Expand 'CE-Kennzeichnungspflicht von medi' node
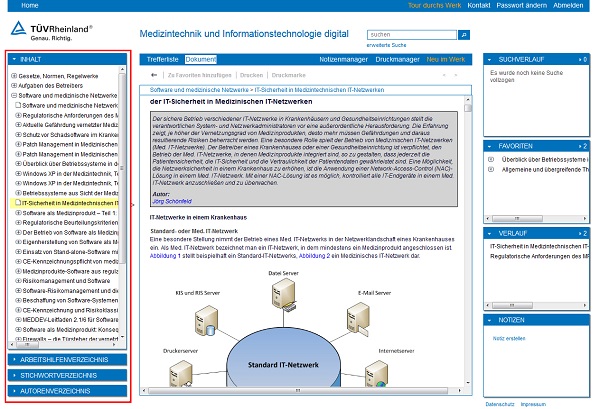Image resolution: width=600 pixels, height=409 pixels. tap(18, 261)
